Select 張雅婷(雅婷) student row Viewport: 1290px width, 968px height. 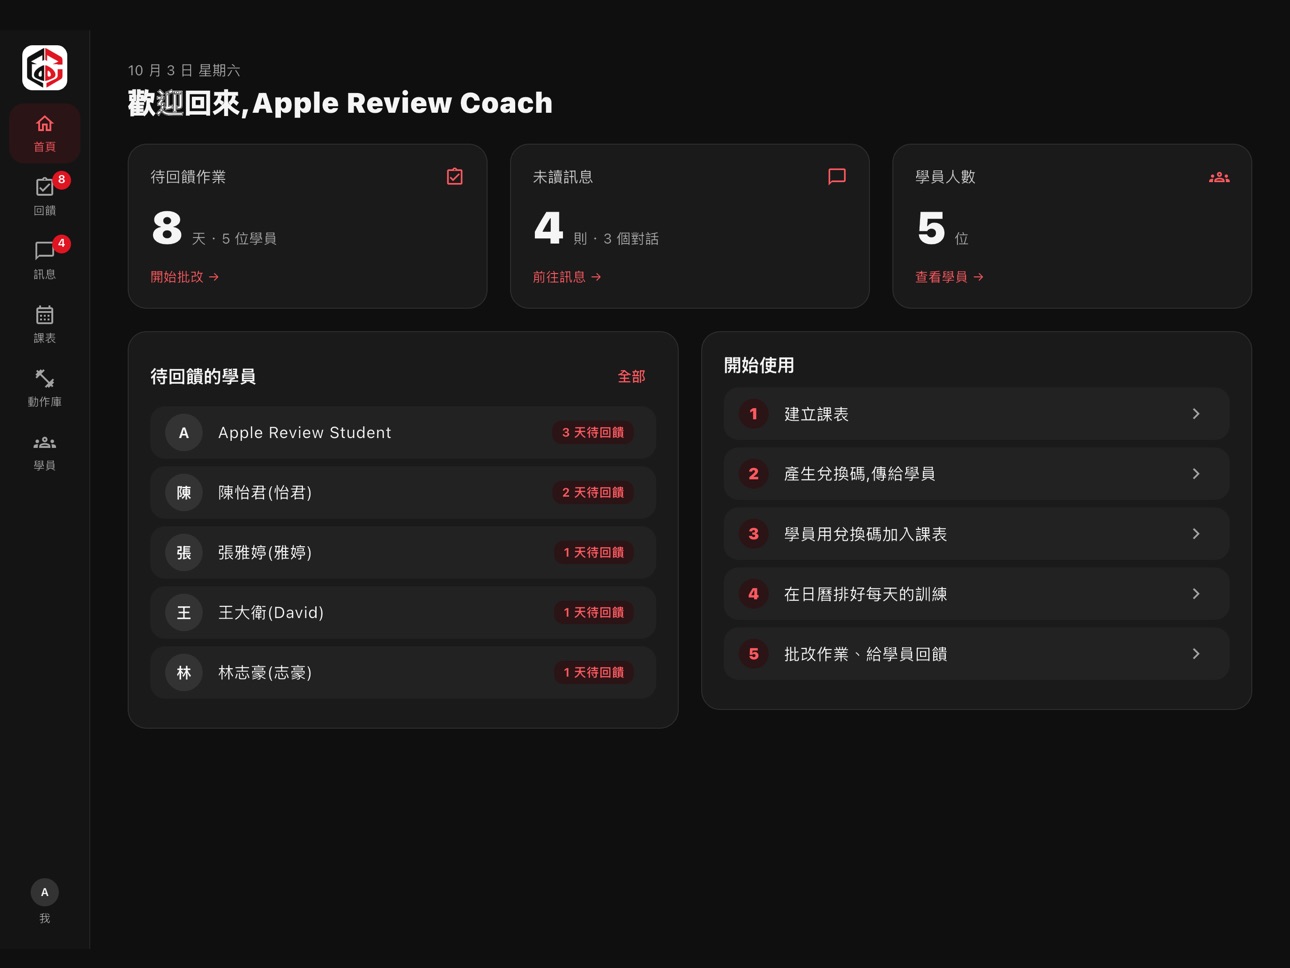click(x=403, y=553)
